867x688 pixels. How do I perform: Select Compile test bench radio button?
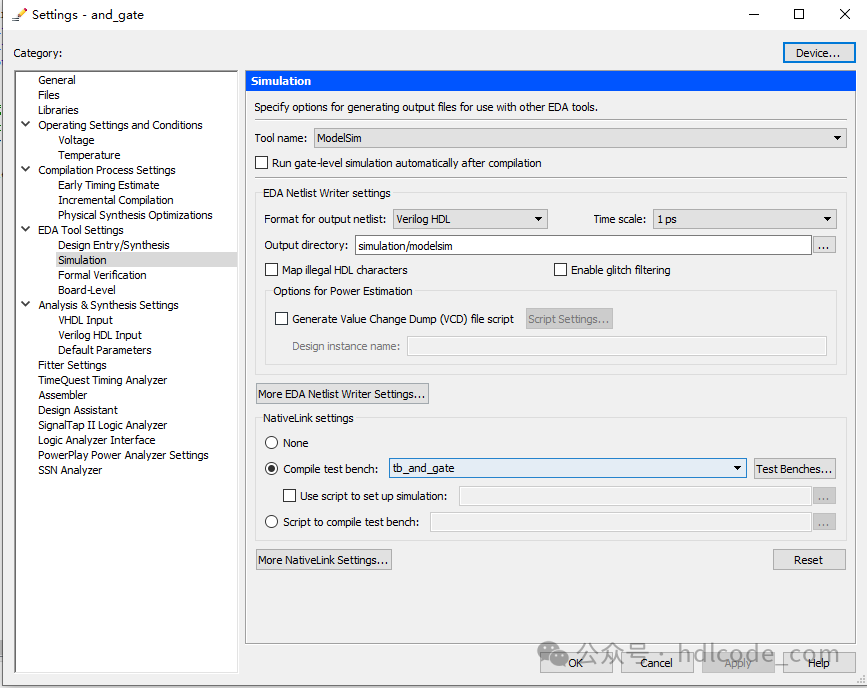pyautogui.click(x=271, y=469)
